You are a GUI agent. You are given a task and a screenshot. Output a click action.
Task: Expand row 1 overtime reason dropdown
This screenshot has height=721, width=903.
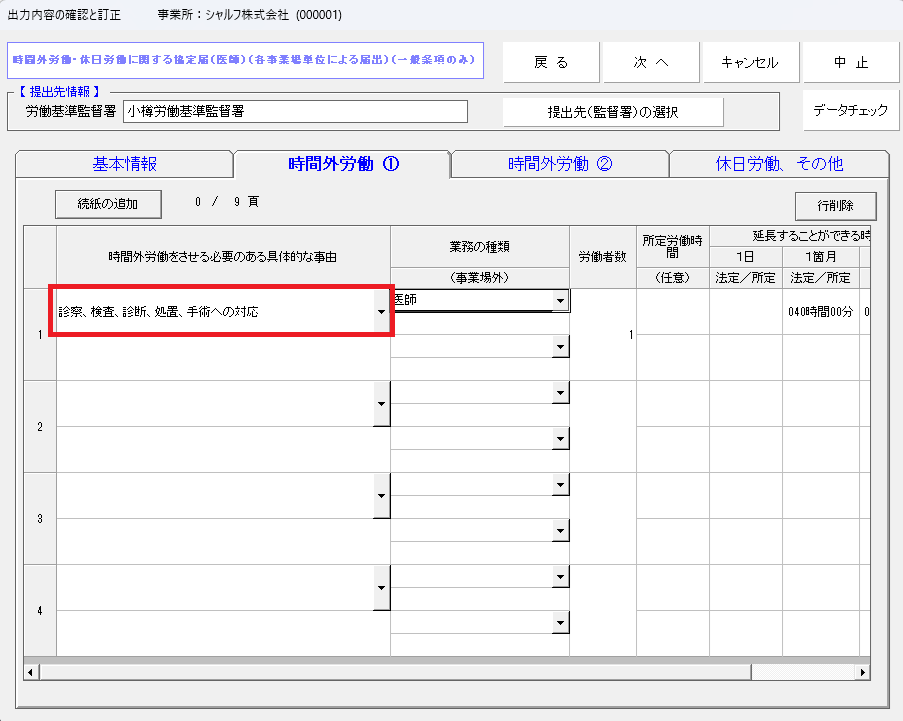click(381, 312)
